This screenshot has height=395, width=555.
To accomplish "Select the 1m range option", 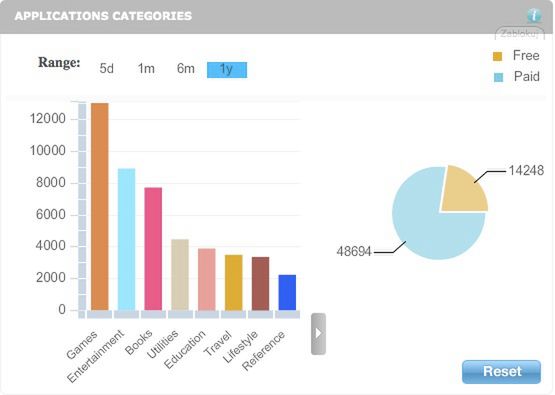I will point(146,69).
